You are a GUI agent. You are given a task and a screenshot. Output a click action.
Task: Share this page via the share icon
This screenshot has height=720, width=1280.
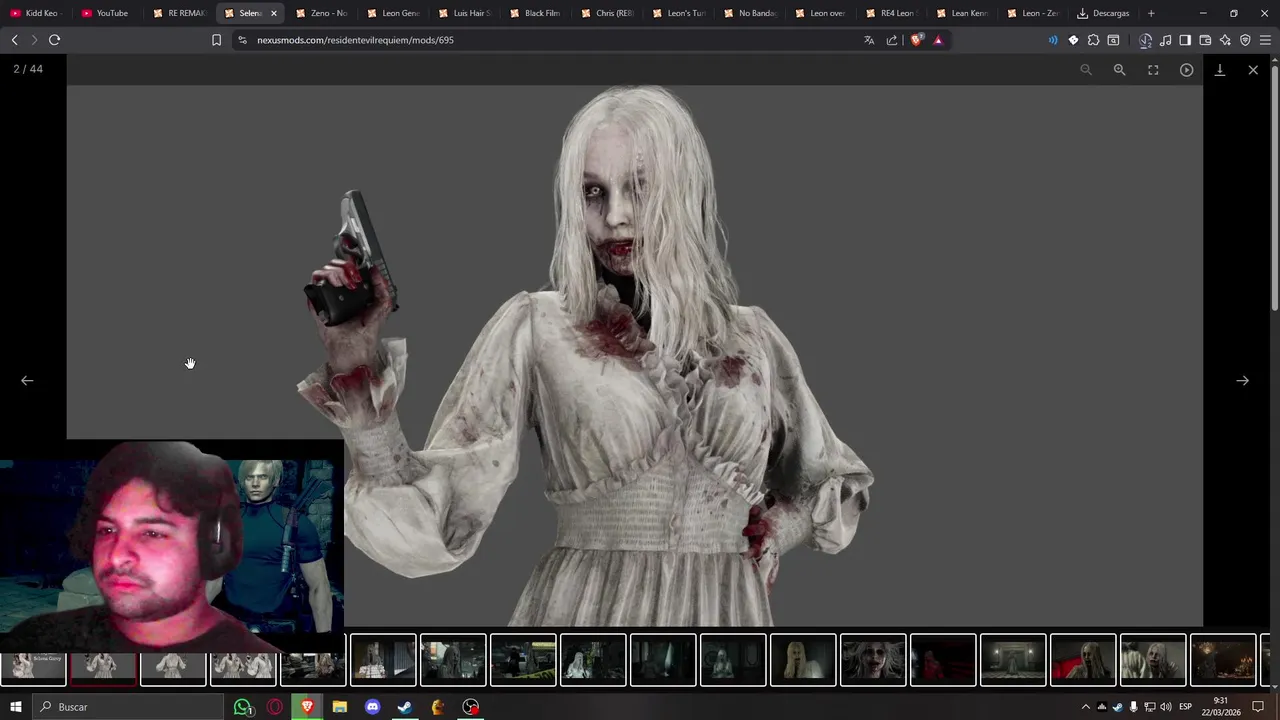[x=892, y=40]
